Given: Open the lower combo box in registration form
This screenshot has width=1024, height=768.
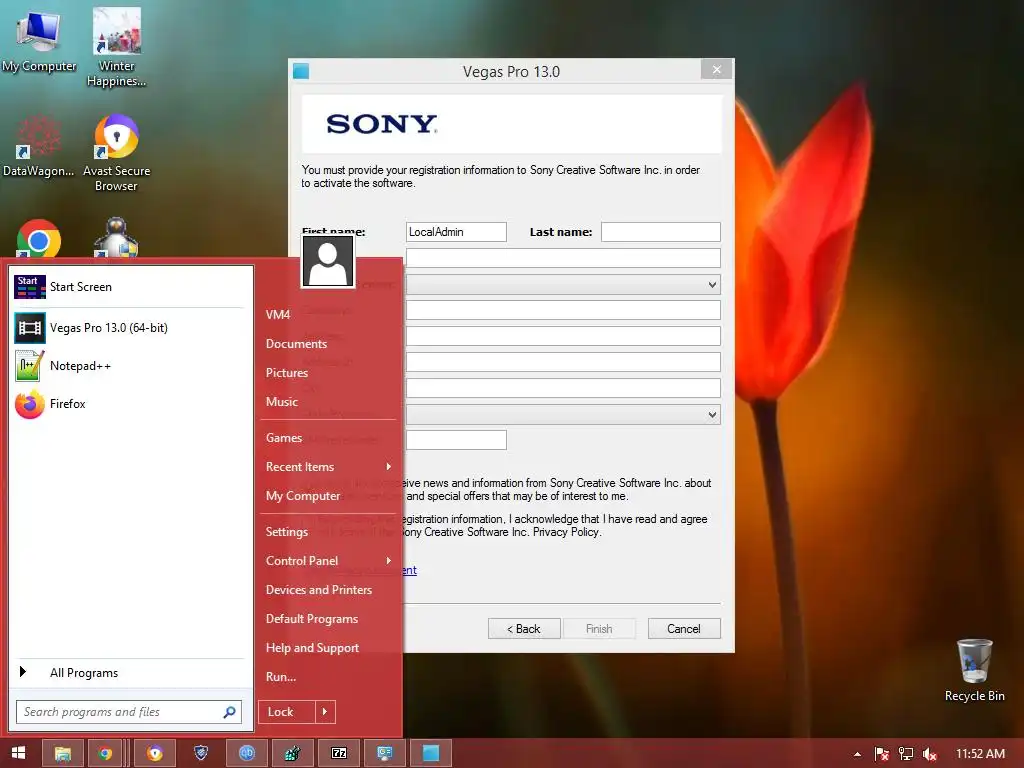Looking at the screenshot, I should (x=563, y=415).
